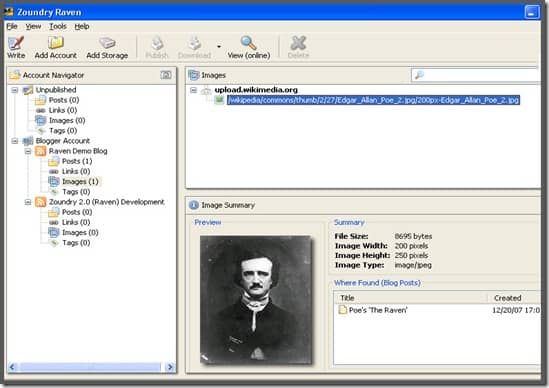Open Posts (1) under Raven Demo Blog
Viewport: 549px width, 388px height.
pos(77,161)
